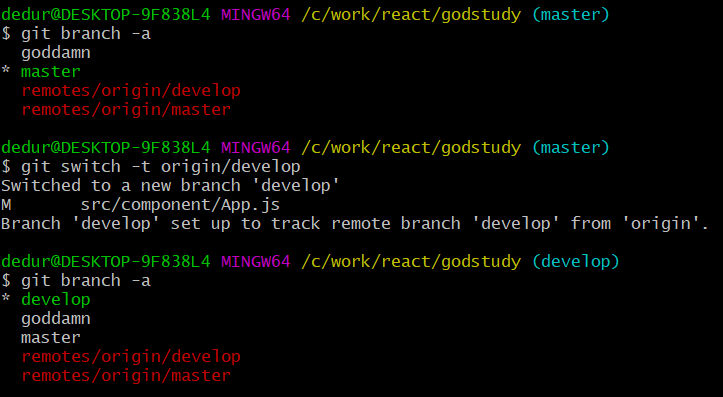Click green 'develop' current branch entry
723x397 pixels.
[56, 300]
